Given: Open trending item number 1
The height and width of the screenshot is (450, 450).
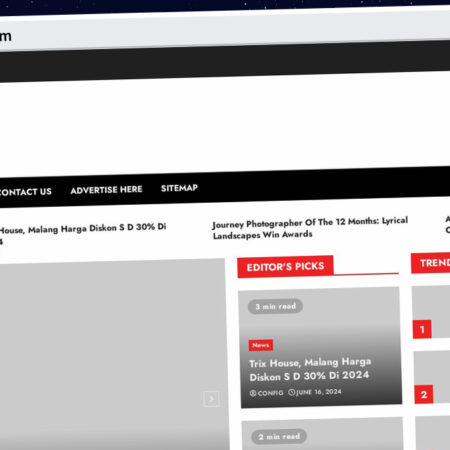Looking at the screenshot, I should pyautogui.click(x=431, y=311).
